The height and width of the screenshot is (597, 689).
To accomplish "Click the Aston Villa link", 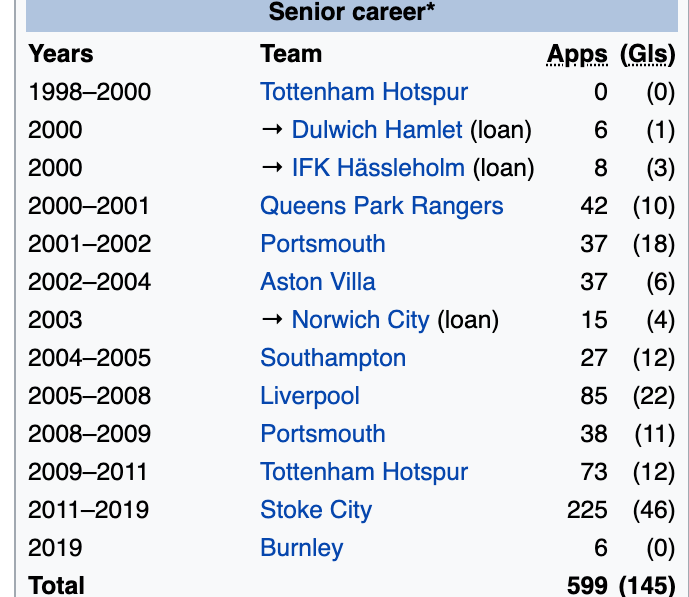I will coord(318,282).
